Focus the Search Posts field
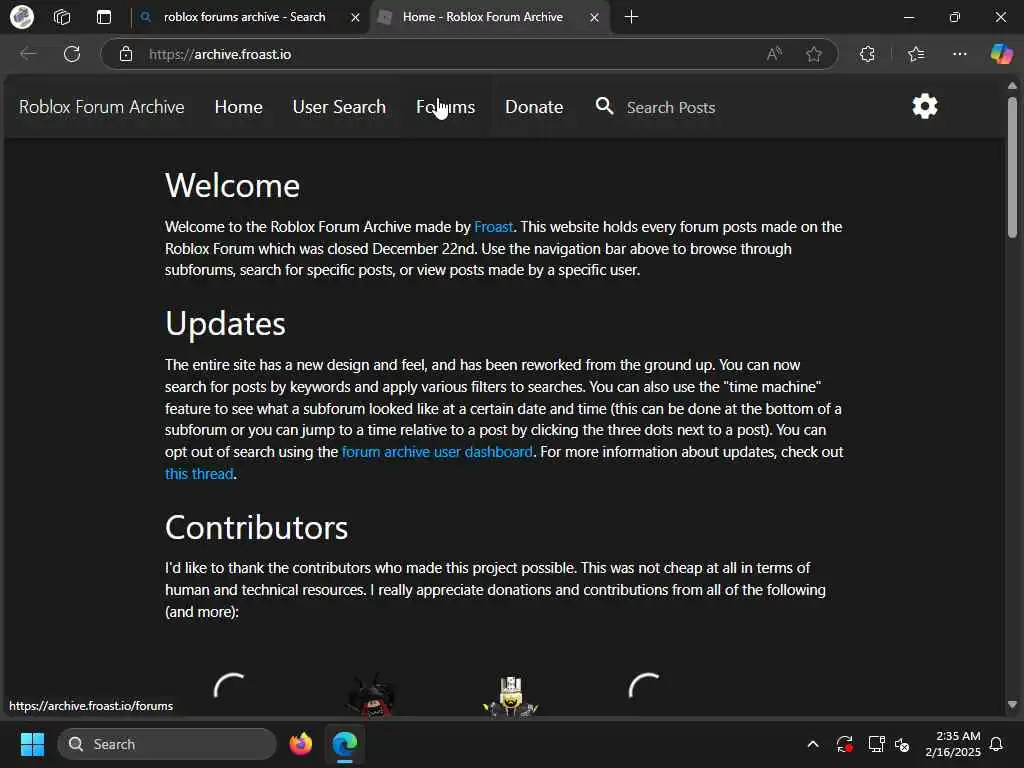The height and width of the screenshot is (768, 1024). (671, 107)
